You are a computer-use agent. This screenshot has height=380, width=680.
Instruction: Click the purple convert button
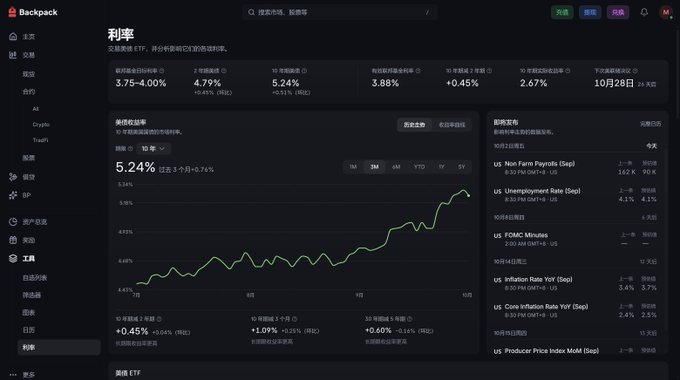[x=618, y=12]
